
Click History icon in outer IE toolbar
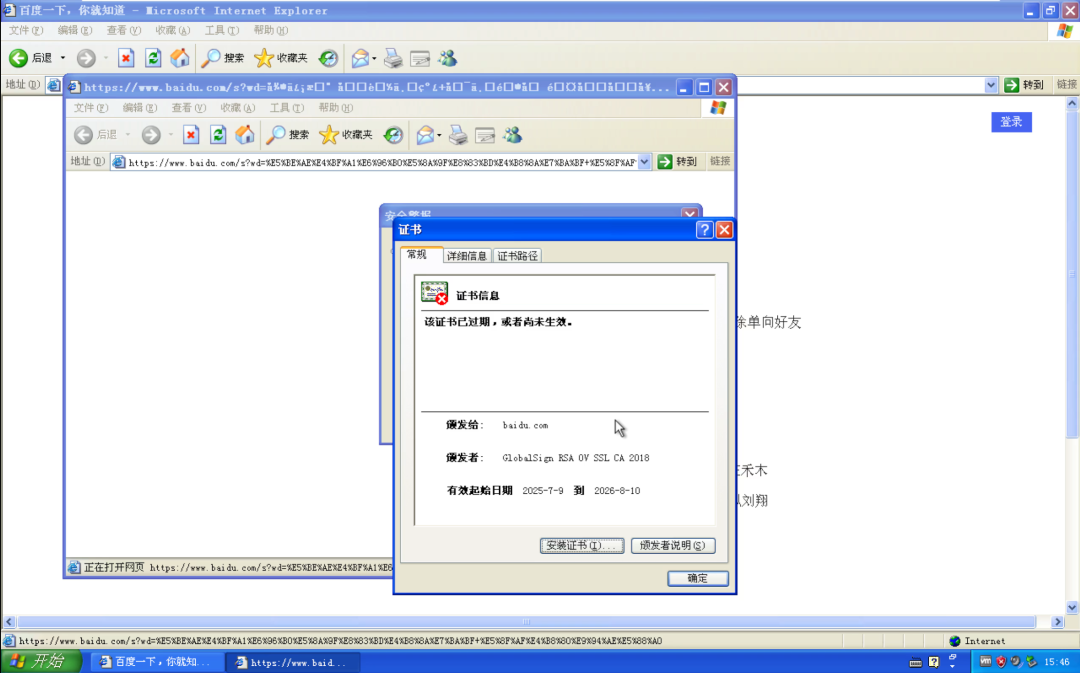pyautogui.click(x=328, y=58)
